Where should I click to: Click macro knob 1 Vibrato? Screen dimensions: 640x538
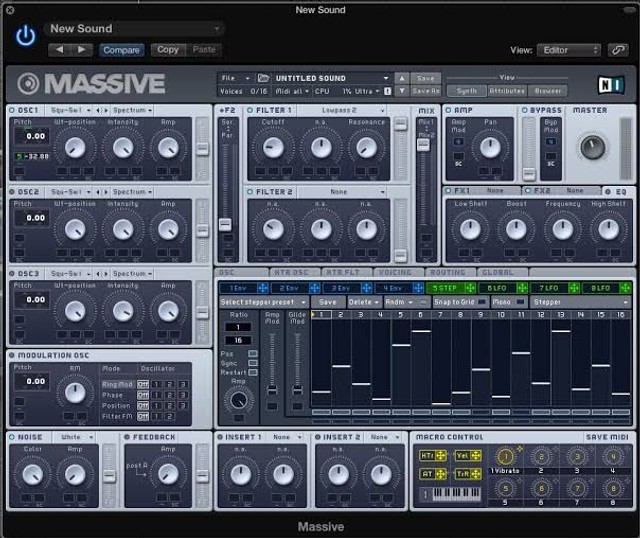tap(505, 456)
